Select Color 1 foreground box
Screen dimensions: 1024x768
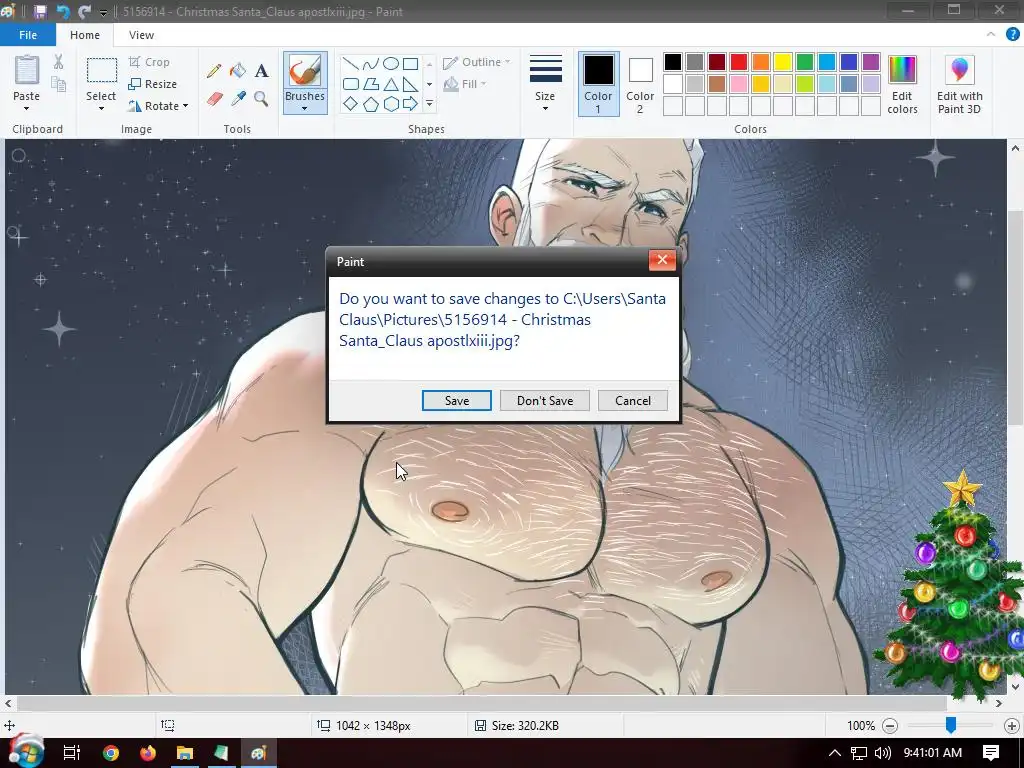599,85
